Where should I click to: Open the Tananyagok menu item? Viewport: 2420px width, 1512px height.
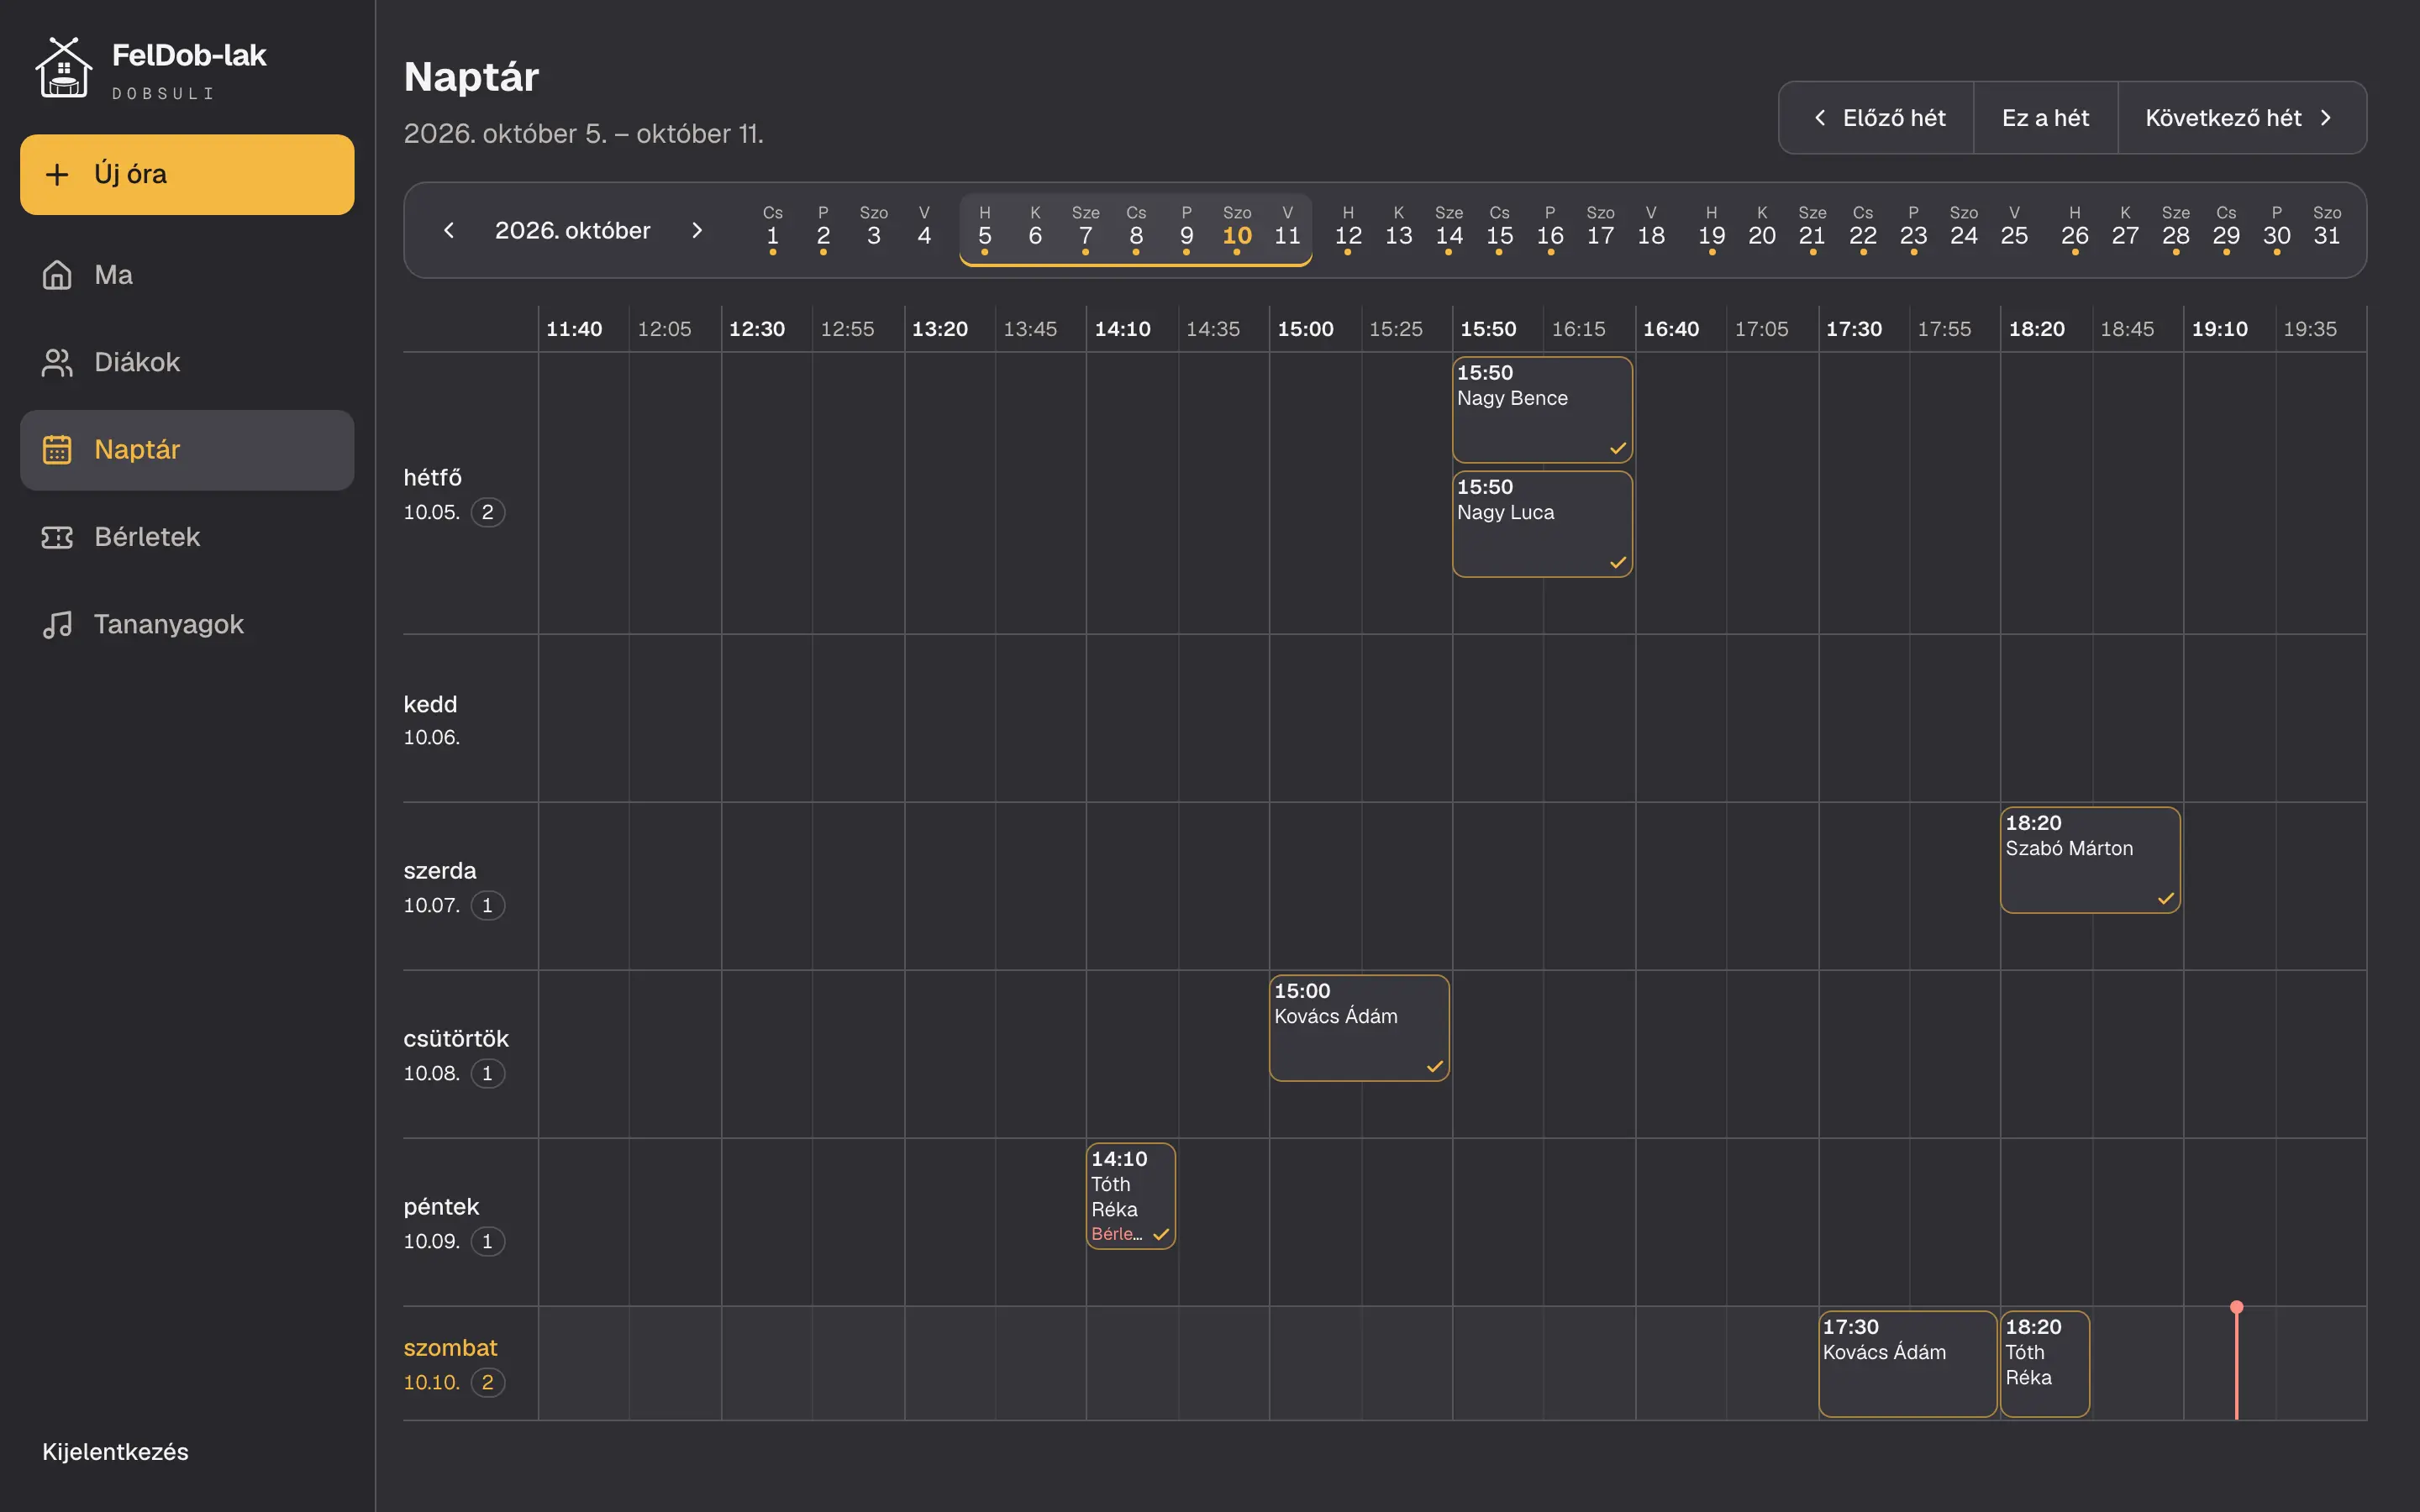point(187,624)
